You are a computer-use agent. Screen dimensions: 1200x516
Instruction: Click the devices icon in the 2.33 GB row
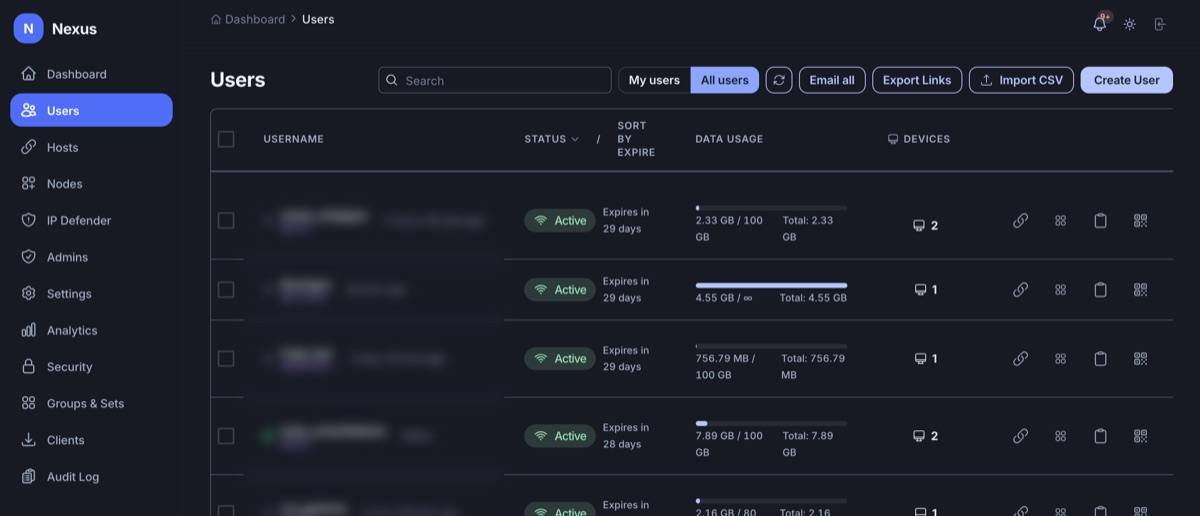tap(919, 225)
